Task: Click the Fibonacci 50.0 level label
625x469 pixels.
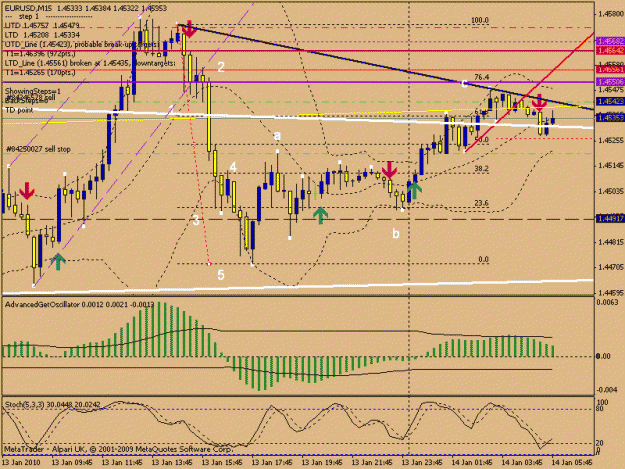Action: pos(482,140)
